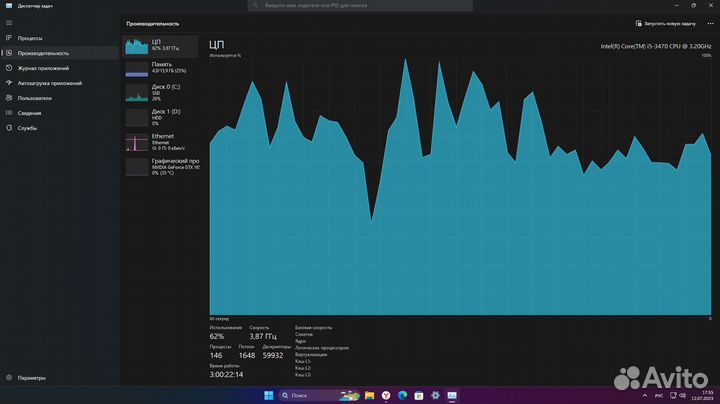Toggle the hamburger navigation menu

click(x=9, y=22)
